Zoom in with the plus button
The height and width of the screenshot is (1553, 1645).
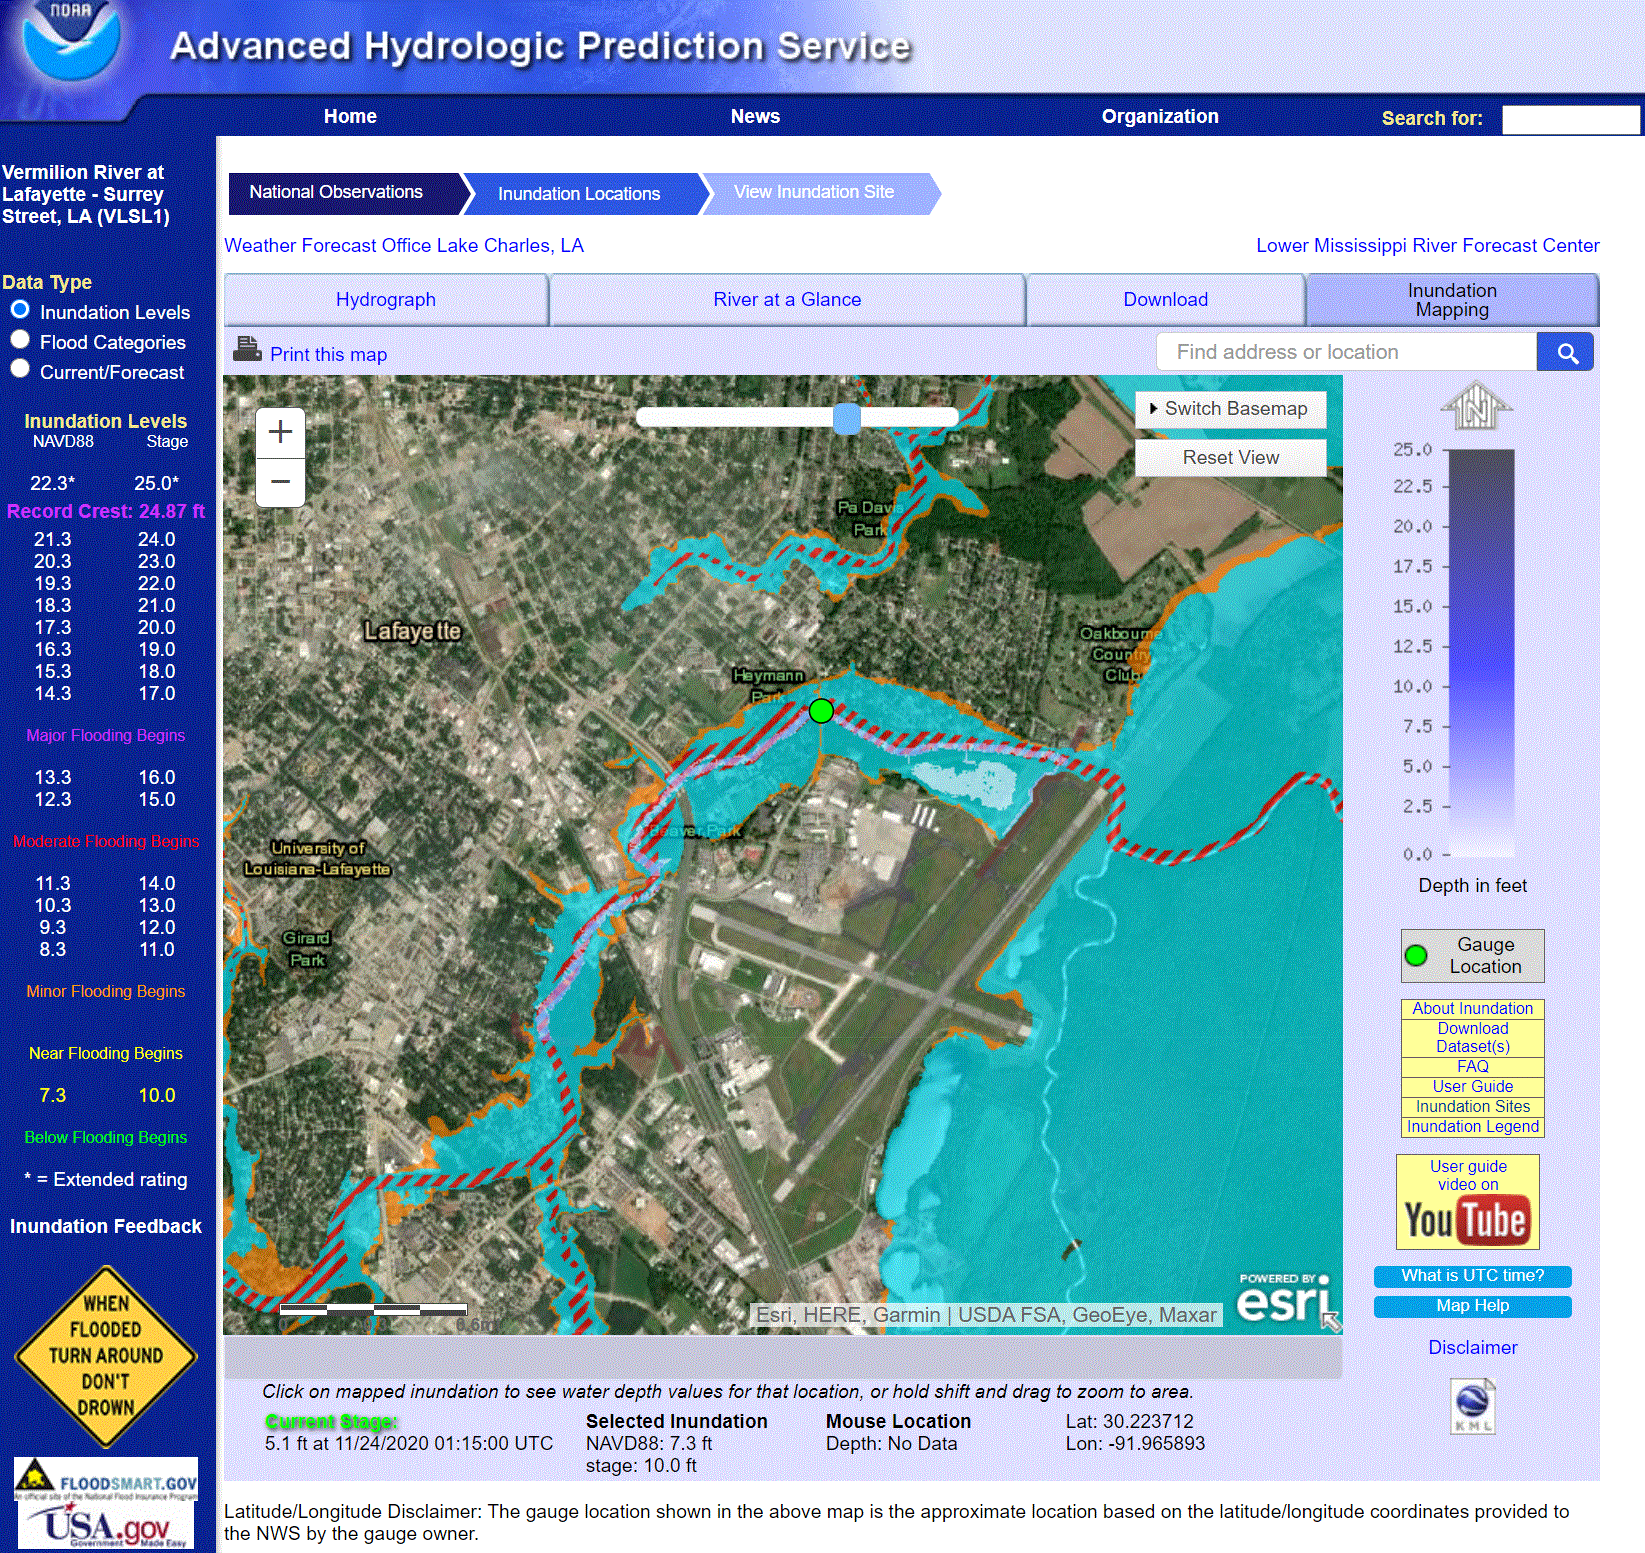coord(281,432)
